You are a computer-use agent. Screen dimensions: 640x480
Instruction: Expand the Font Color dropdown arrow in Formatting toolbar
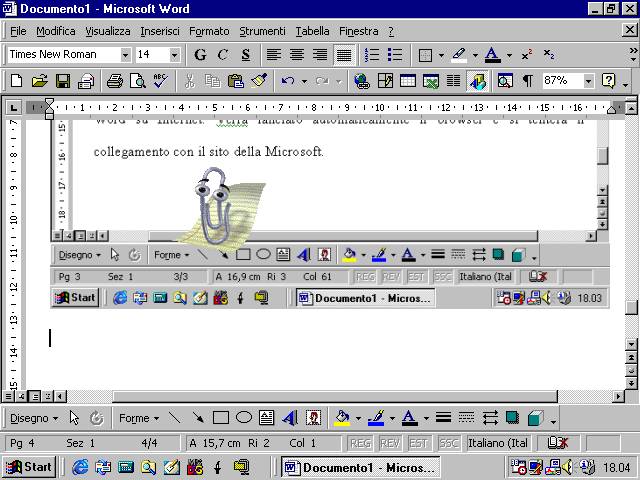[x=509, y=55]
